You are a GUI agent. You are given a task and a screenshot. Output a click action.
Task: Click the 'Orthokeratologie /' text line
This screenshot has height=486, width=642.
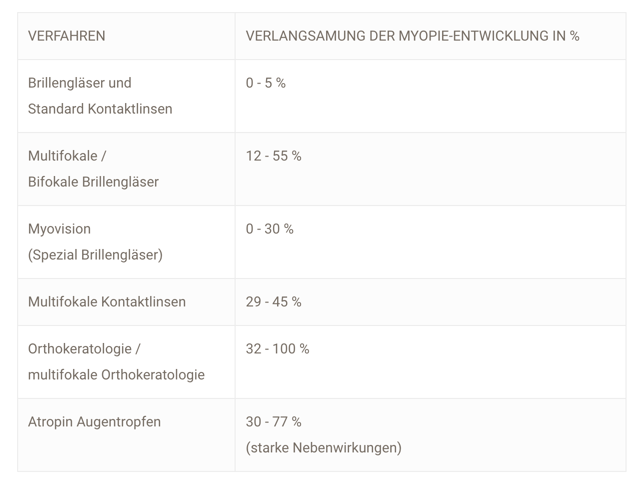click(84, 349)
